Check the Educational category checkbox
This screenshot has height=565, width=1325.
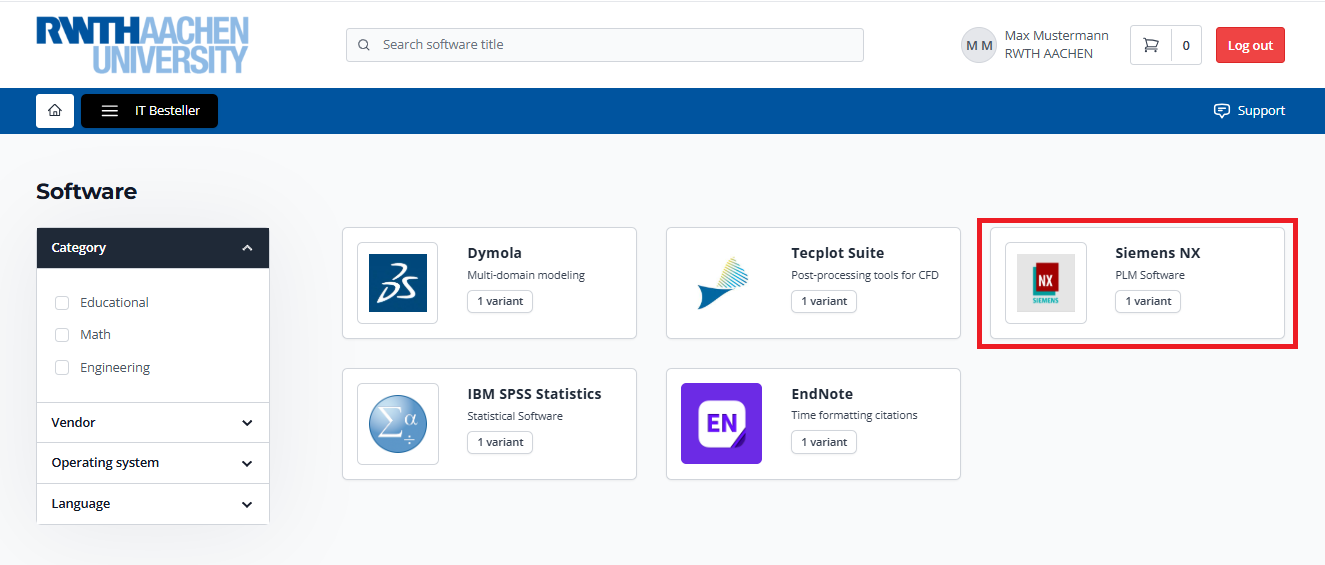[x=62, y=302]
